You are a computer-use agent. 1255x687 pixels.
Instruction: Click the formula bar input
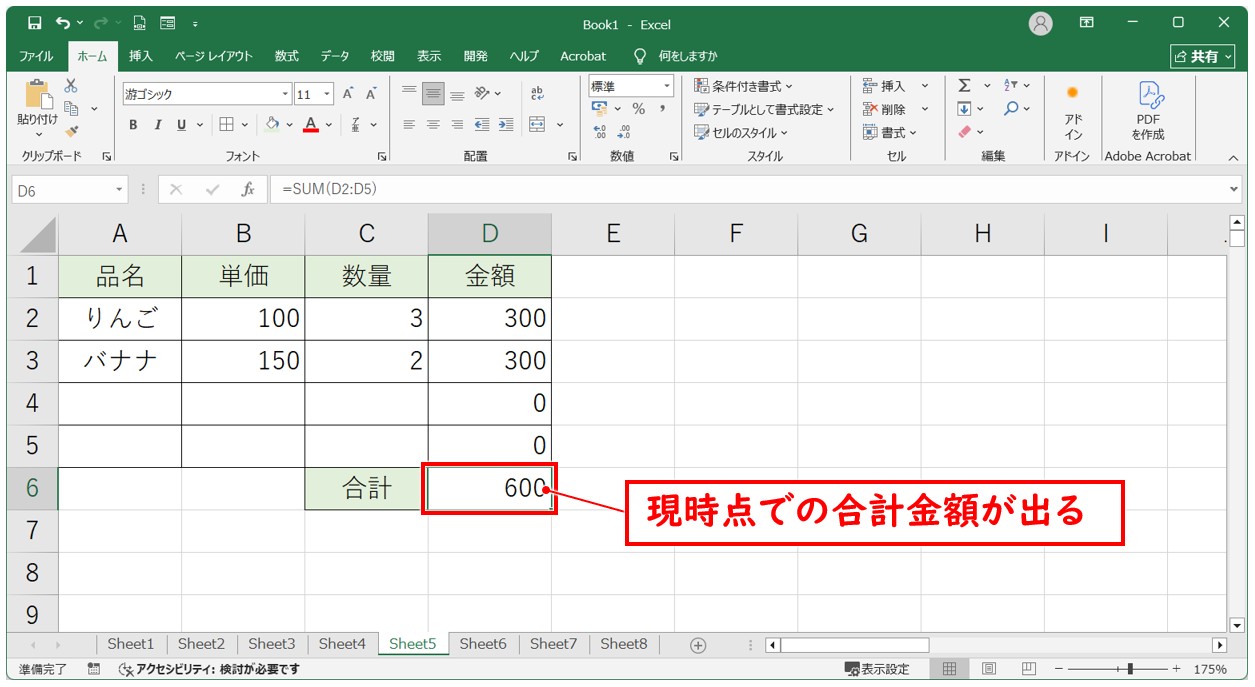tap(750, 189)
